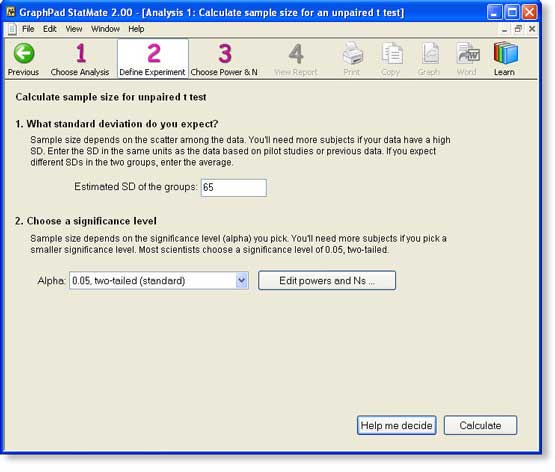Focus the Estimated SD input field
The height and width of the screenshot is (472, 555).
click(234, 188)
